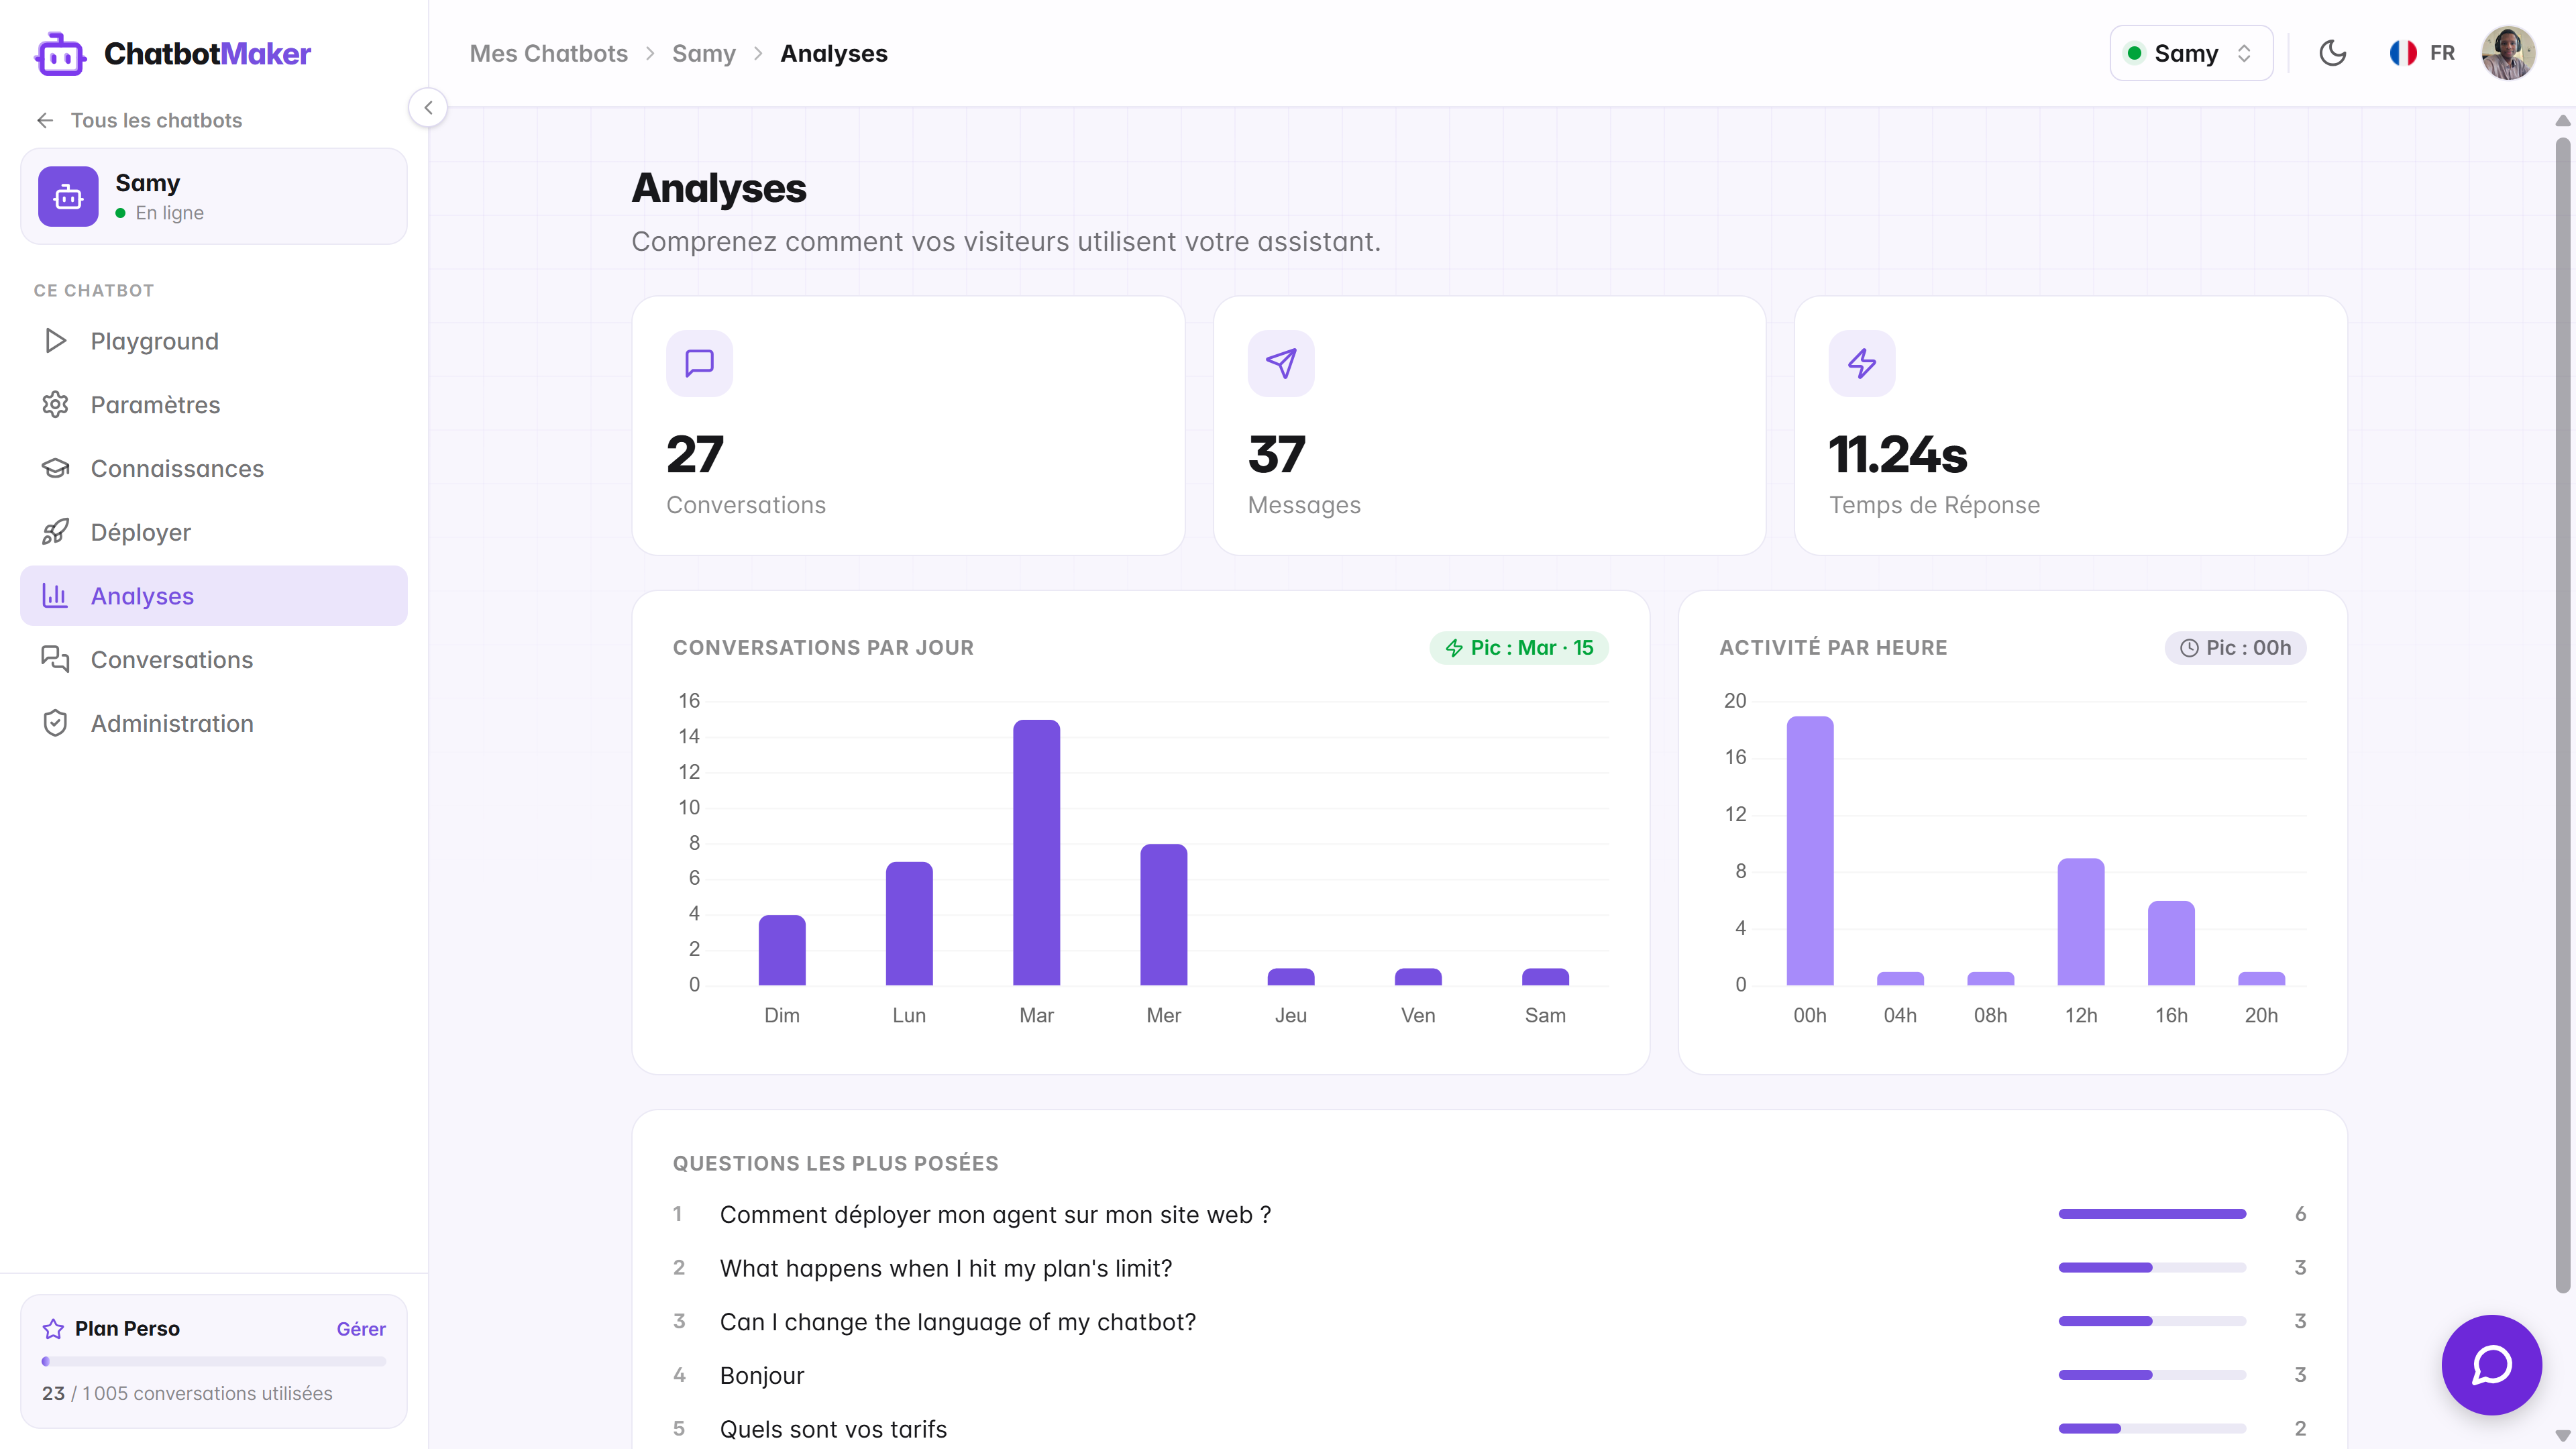Click the back arrow beside Tous les chatbots

45,120
